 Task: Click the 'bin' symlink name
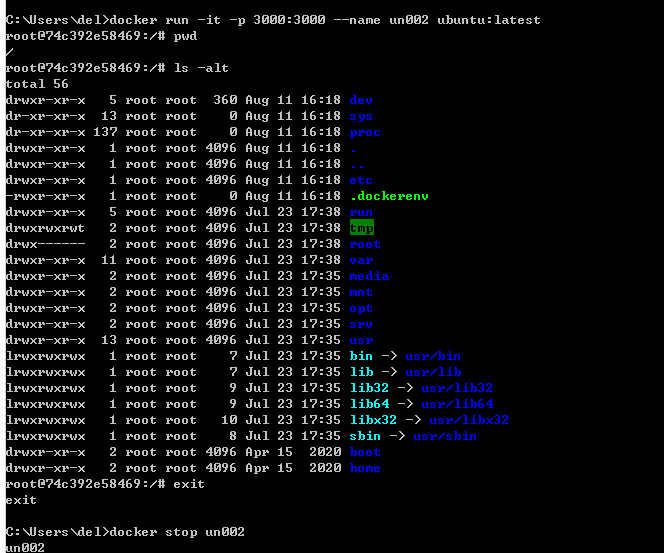[361, 356]
